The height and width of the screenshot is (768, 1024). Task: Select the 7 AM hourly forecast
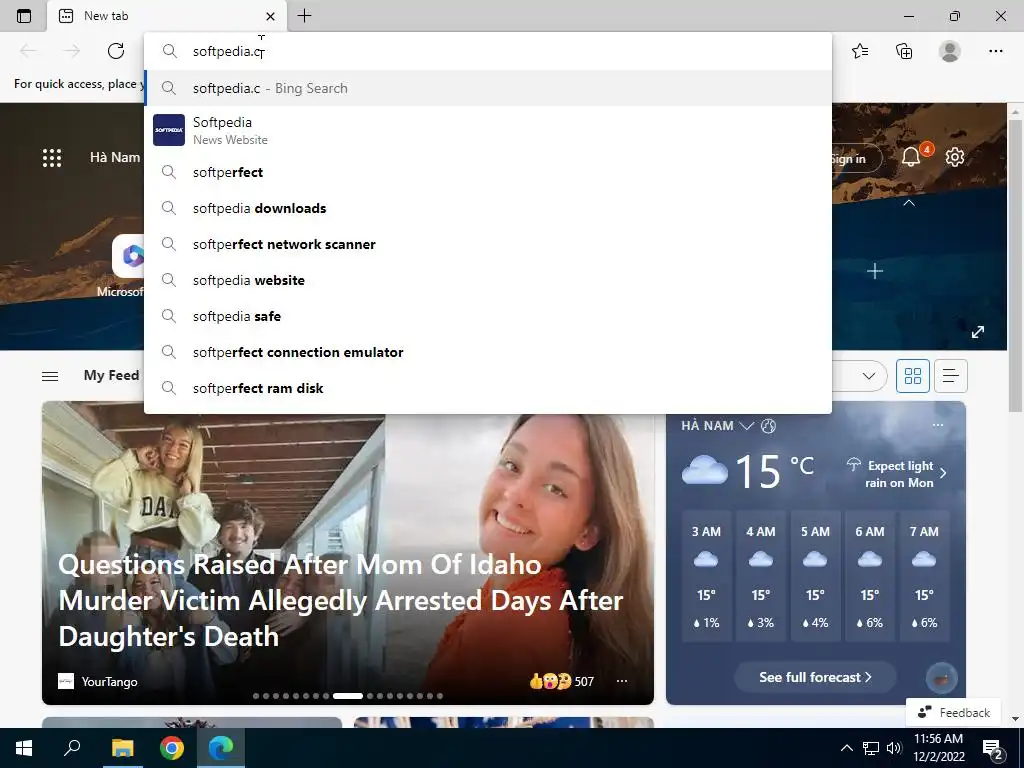[924, 577]
